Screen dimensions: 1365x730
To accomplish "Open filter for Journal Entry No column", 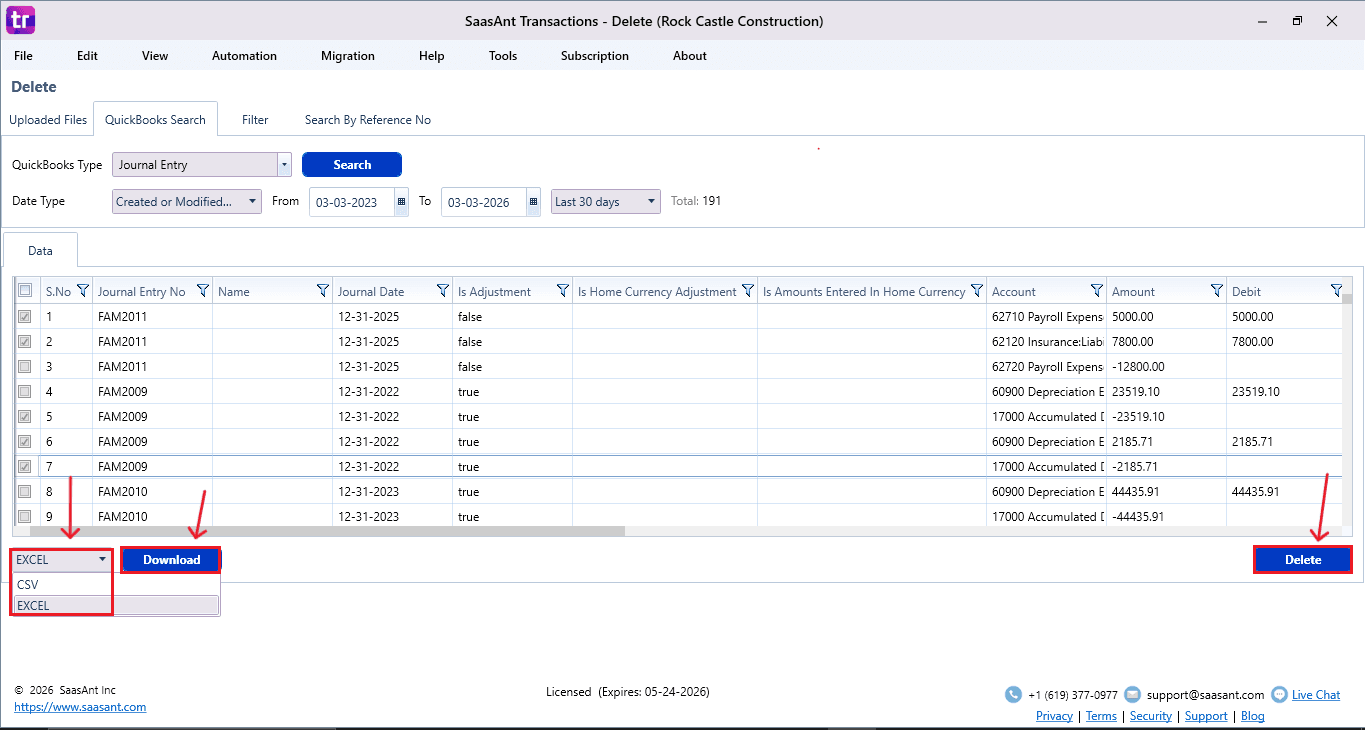I will click(203, 291).
